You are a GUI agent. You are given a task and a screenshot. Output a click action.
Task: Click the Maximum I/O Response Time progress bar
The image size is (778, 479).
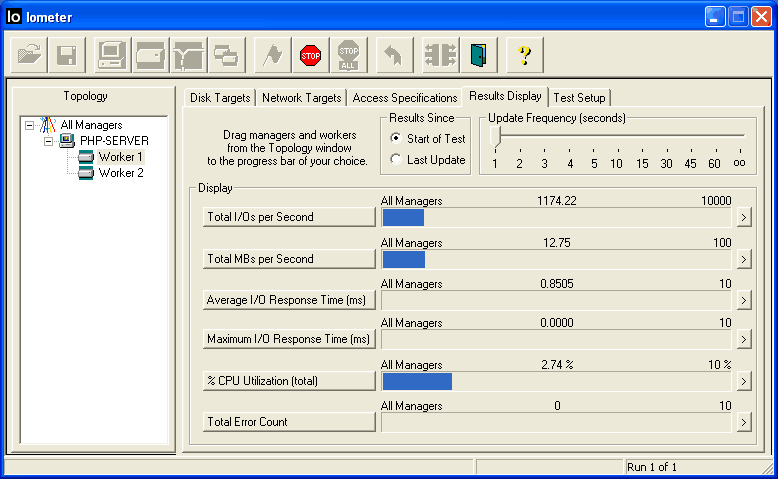tap(556, 340)
